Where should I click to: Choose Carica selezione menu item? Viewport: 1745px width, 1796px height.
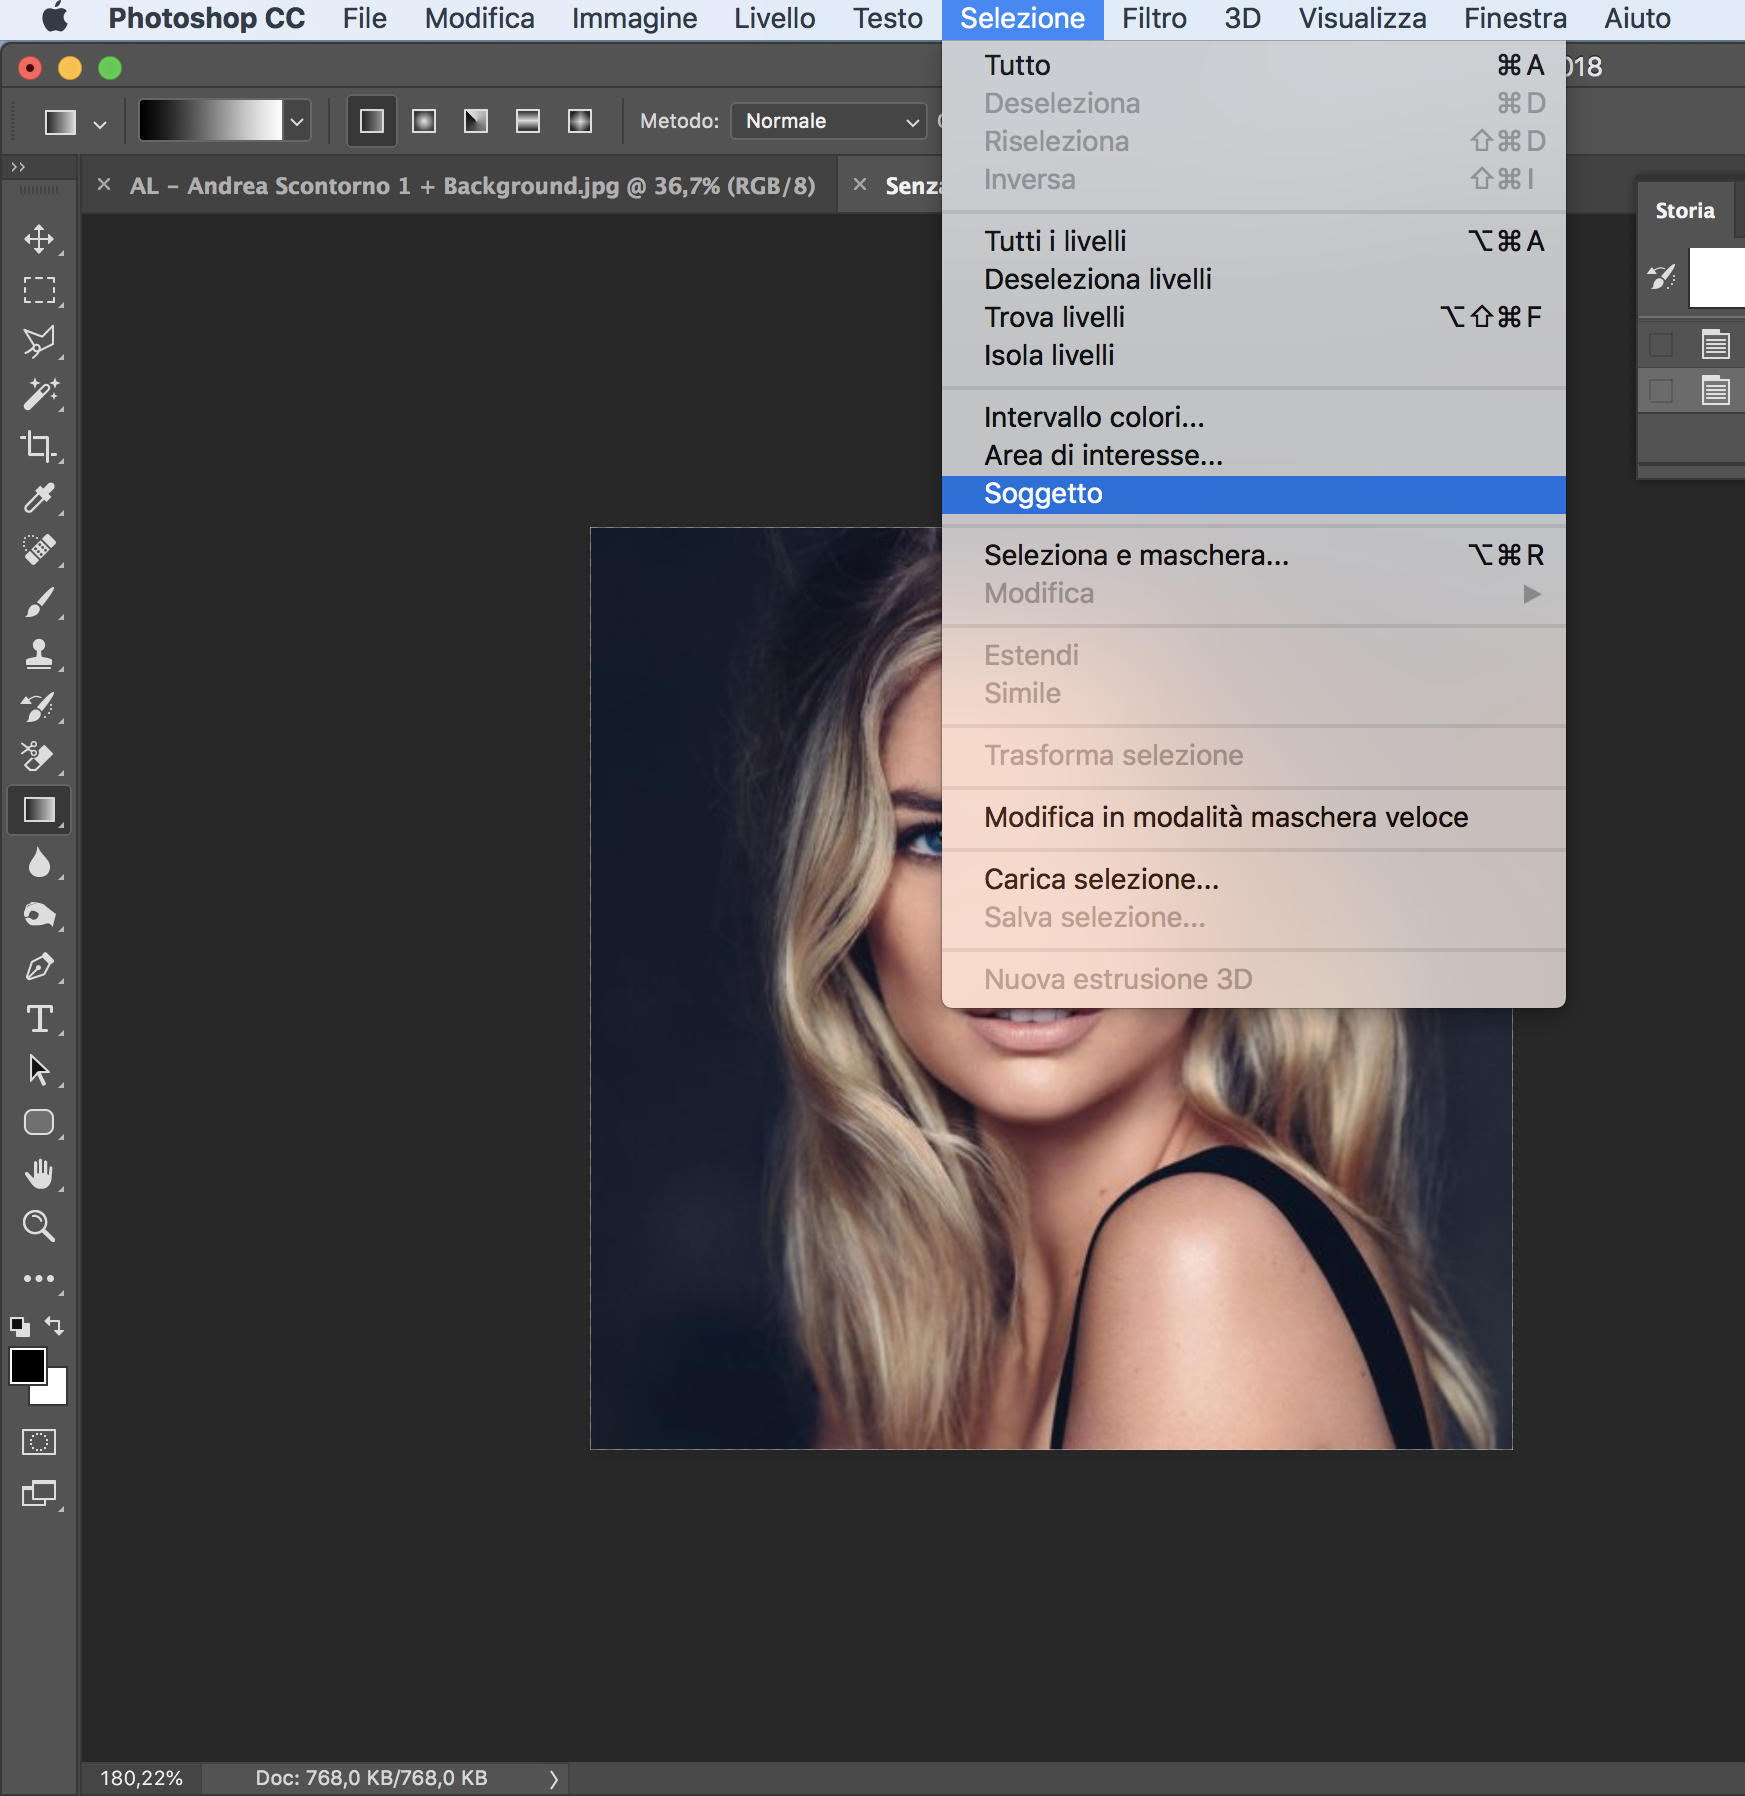1253,880
